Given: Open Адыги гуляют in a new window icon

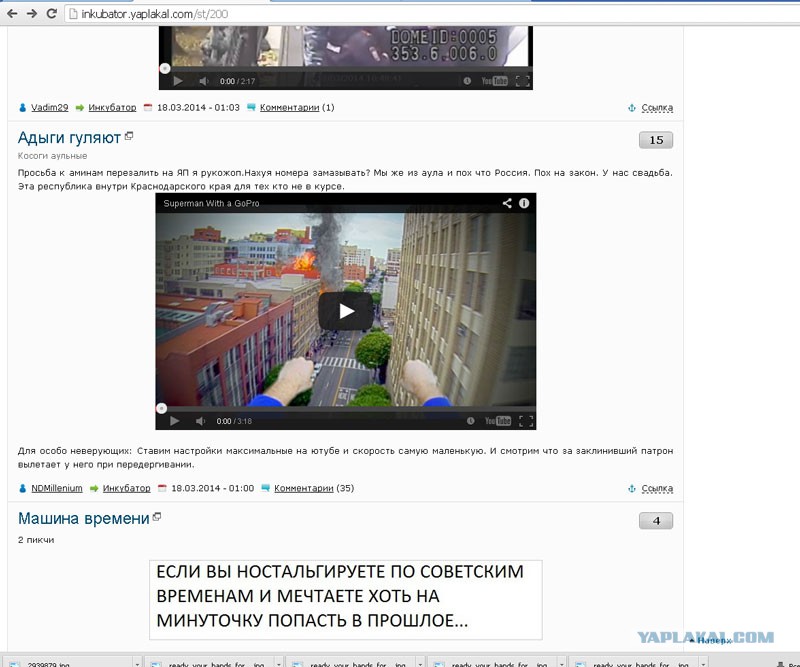Looking at the screenshot, I should [x=129, y=136].
